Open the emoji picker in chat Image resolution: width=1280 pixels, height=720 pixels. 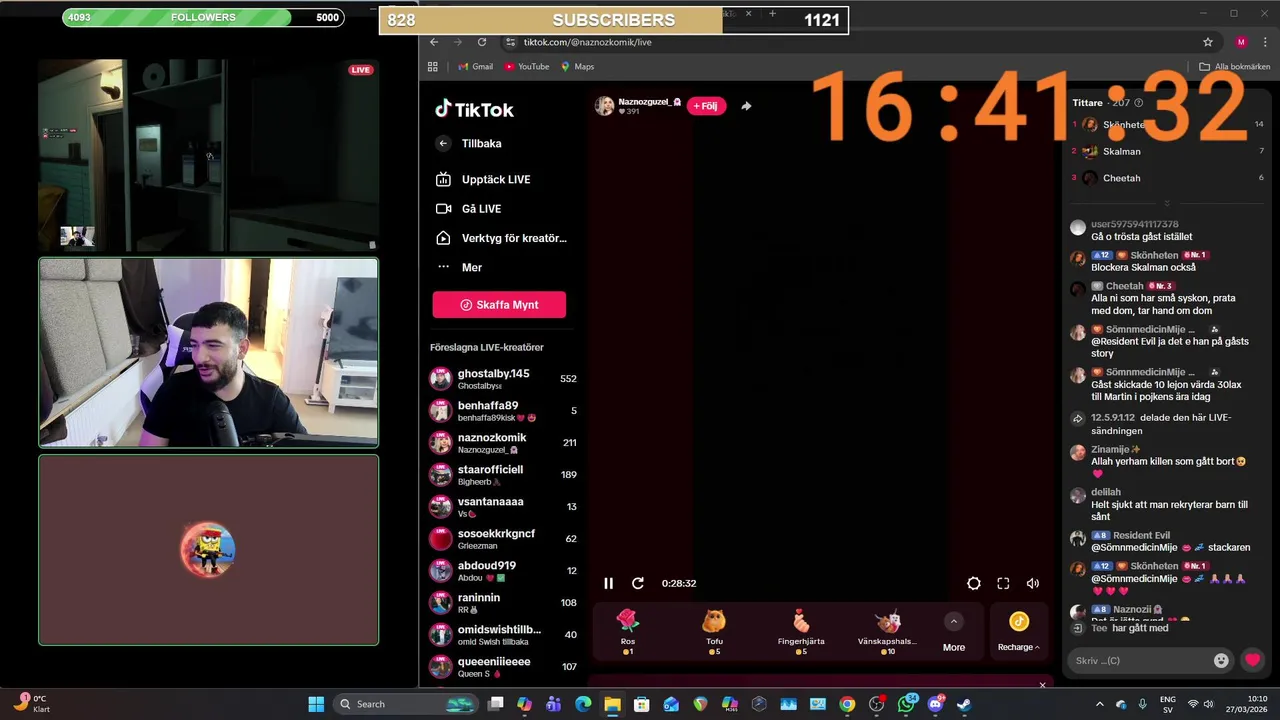[1221, 660]
